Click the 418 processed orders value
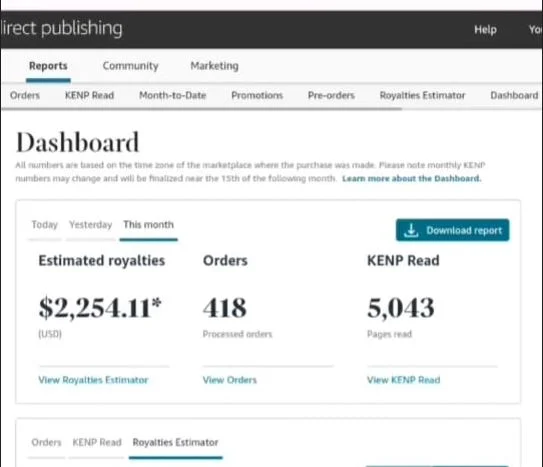 pos(224,308)
